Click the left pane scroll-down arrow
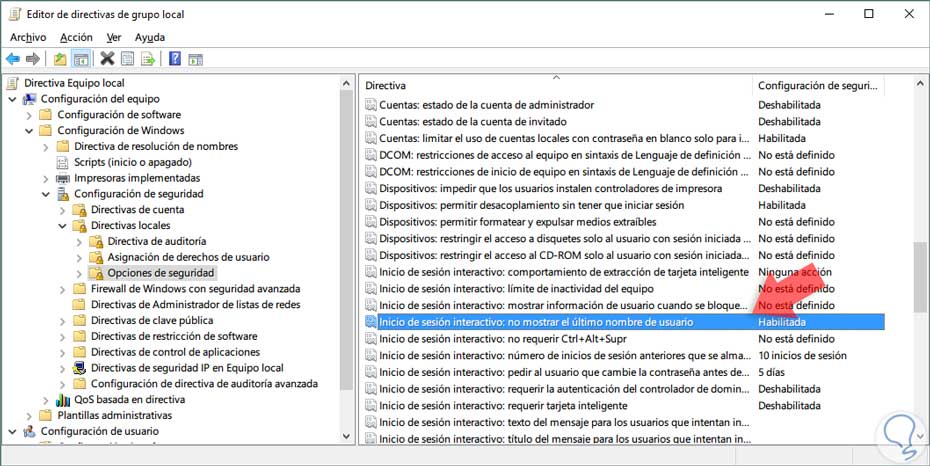930x466 pixels. coord(347,436)
